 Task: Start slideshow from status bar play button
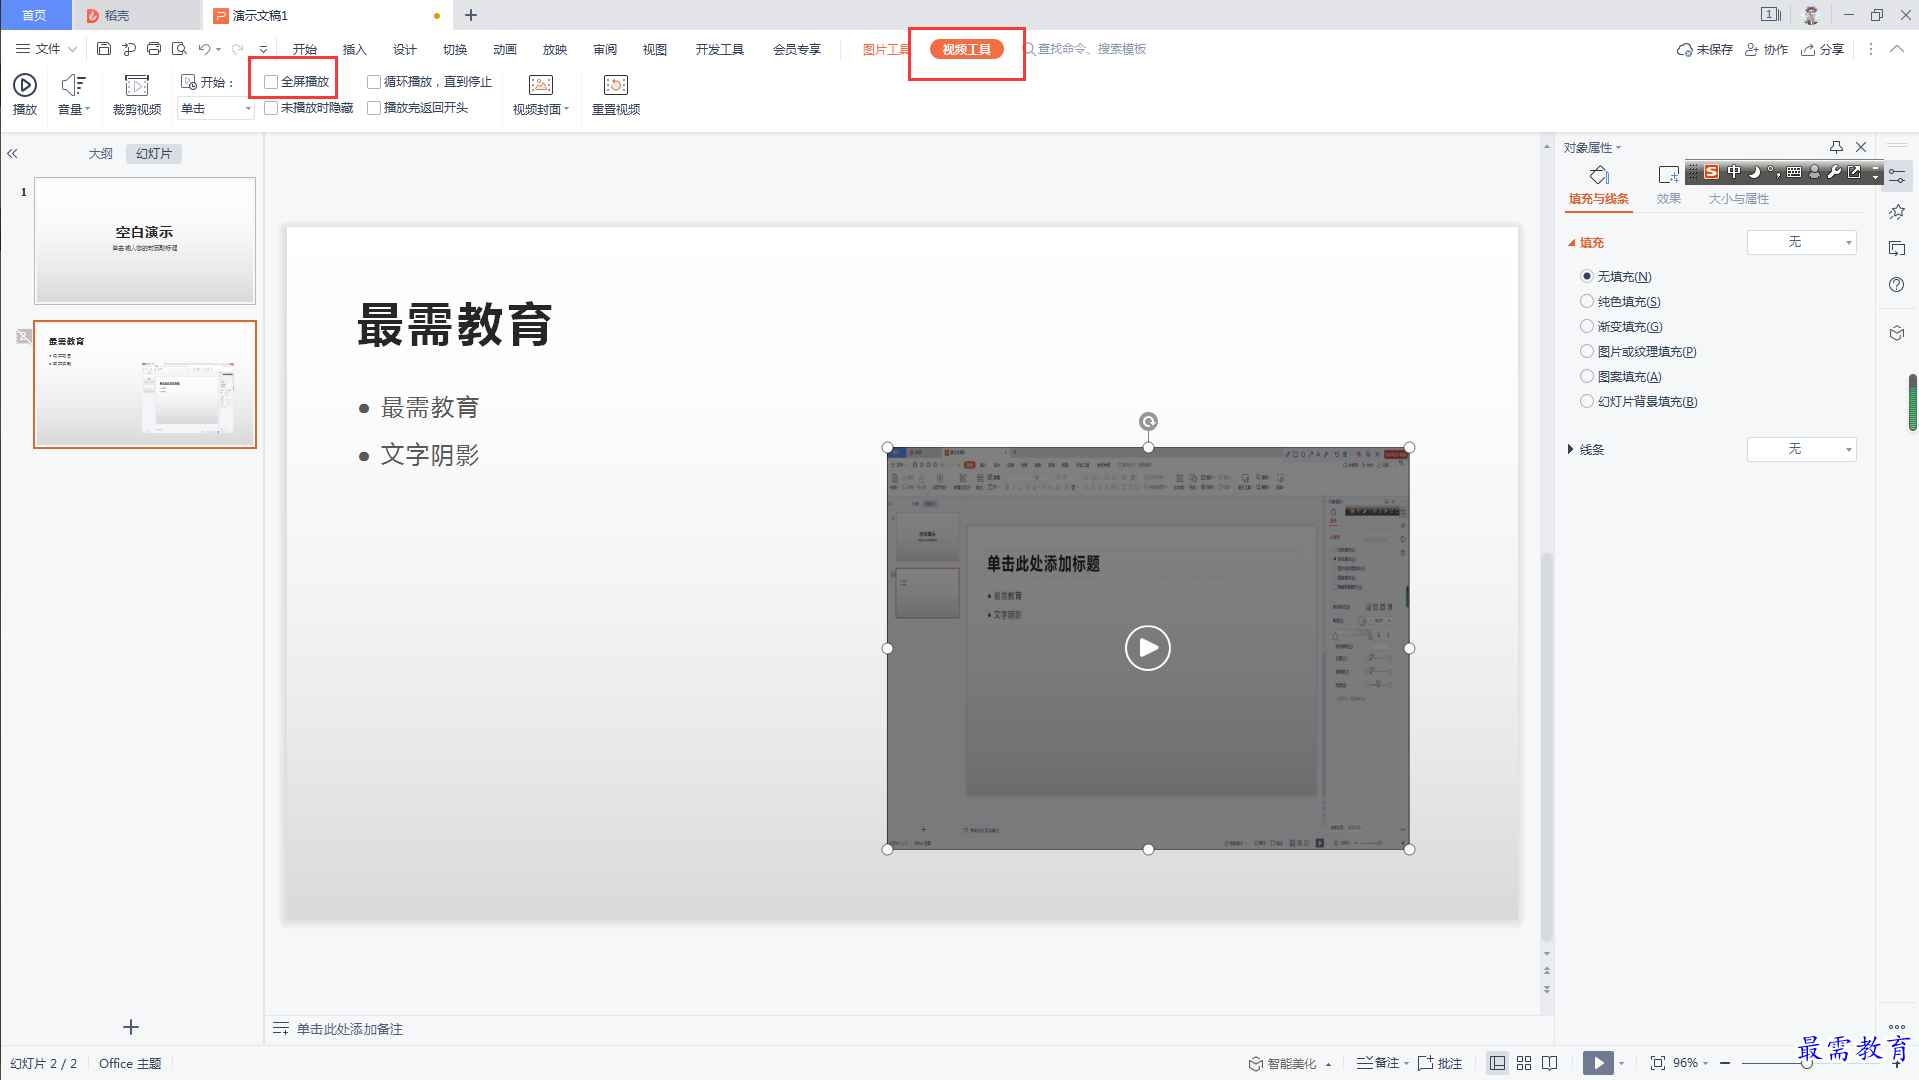point(1598,1063)
